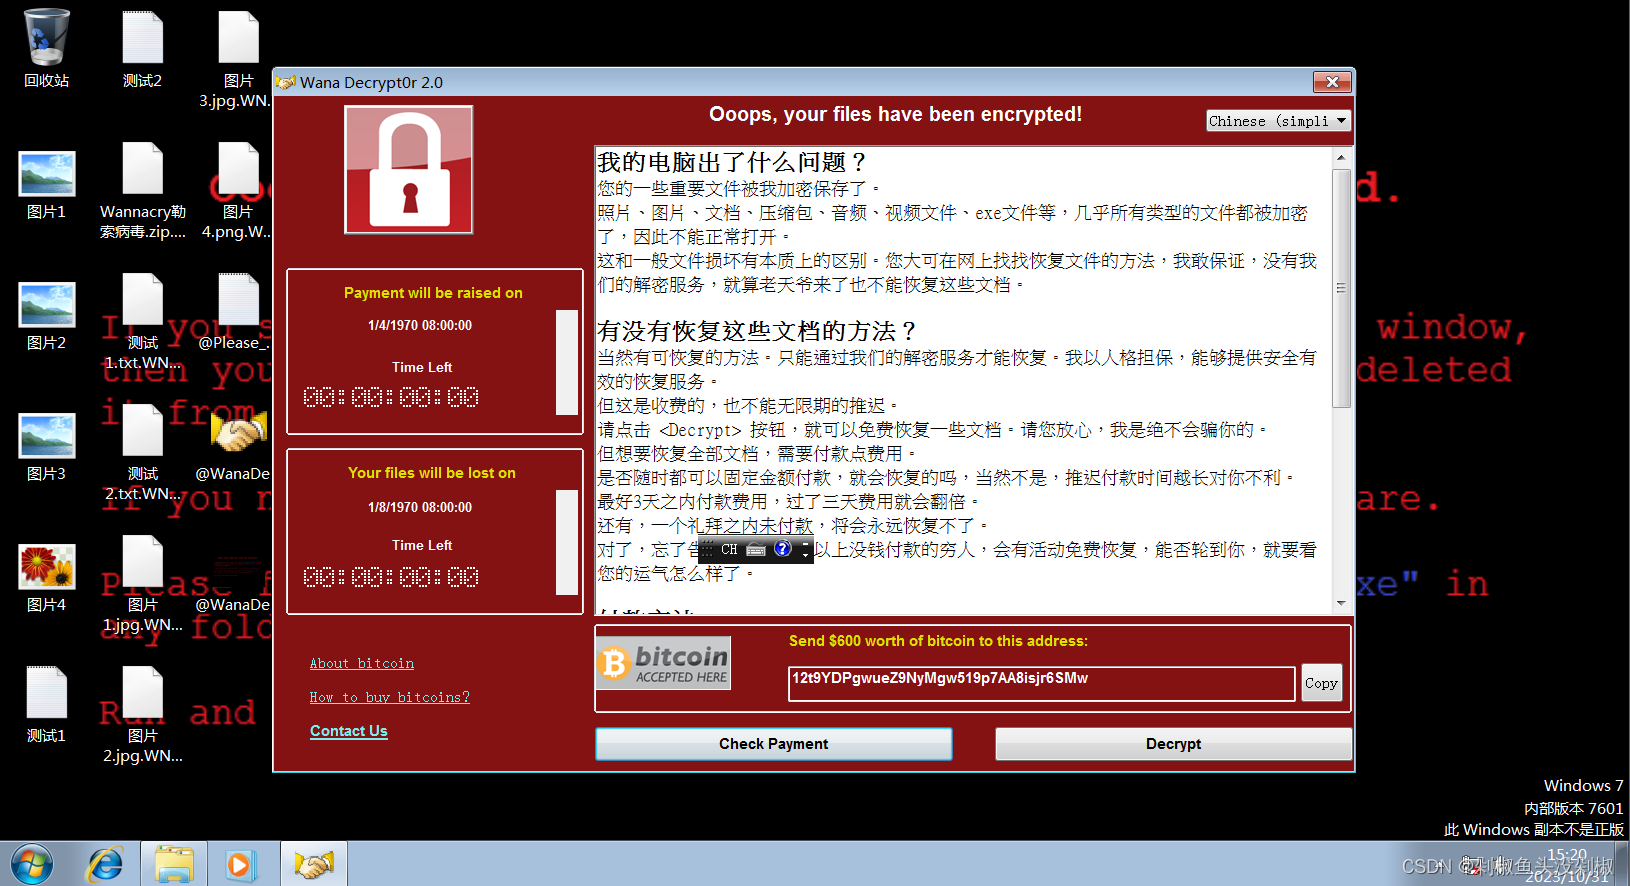The height and width of the screenshot is (886, 1630).
Task: Open the How to buy bitcoins? link
Action: pyautogui.click(x=389, y=697)
